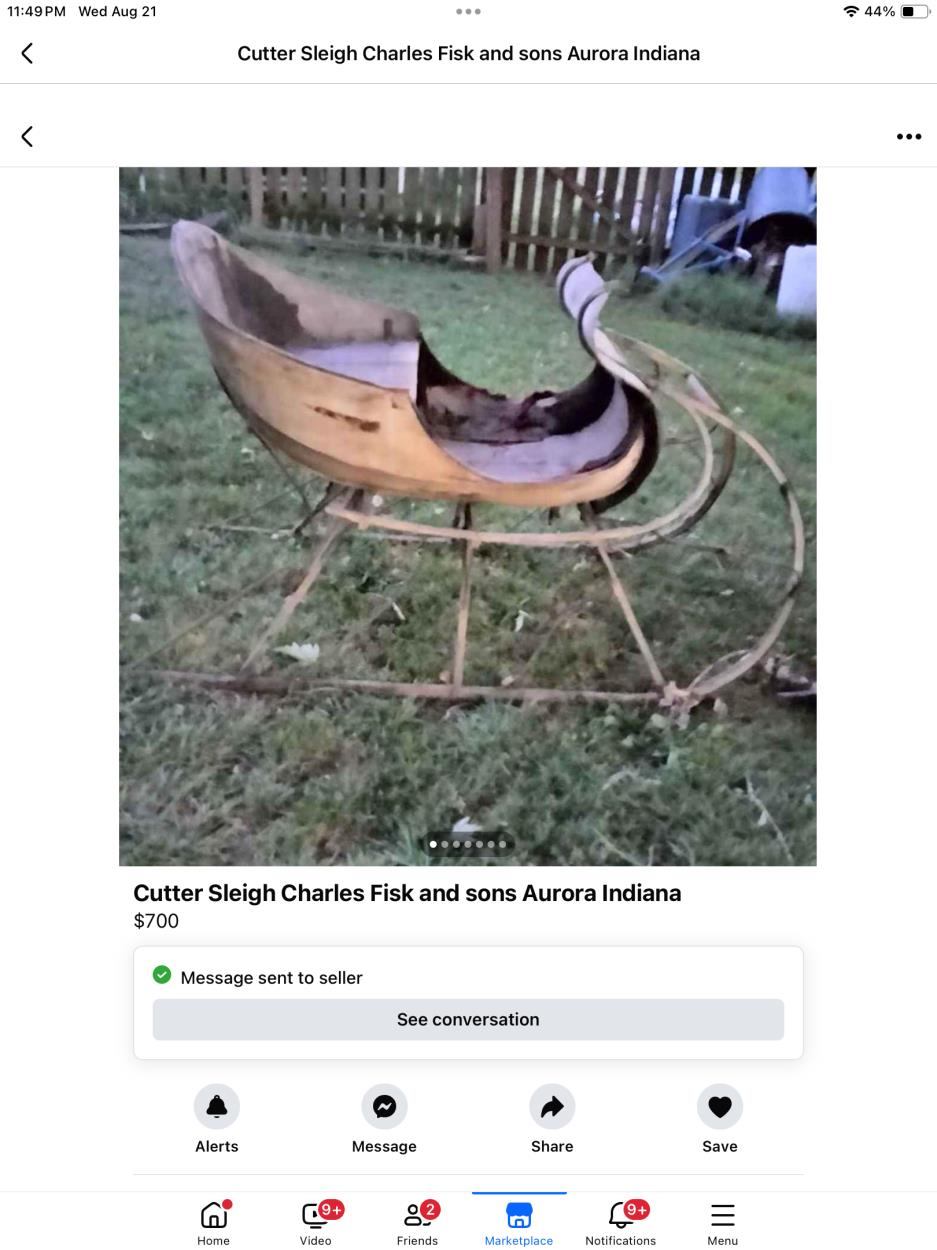Tap the sleigh listing photo

click(468, 516)
